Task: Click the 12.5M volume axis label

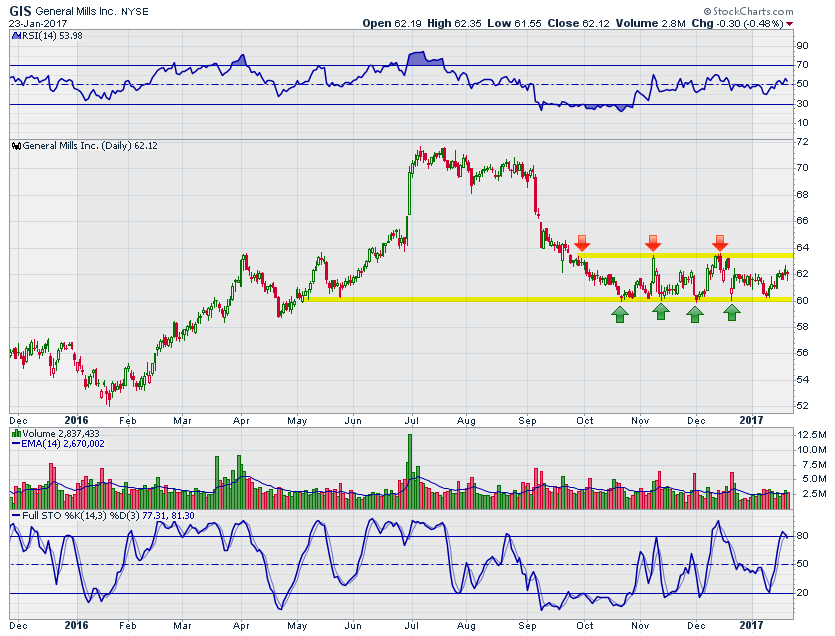Action: coord(812,435)
